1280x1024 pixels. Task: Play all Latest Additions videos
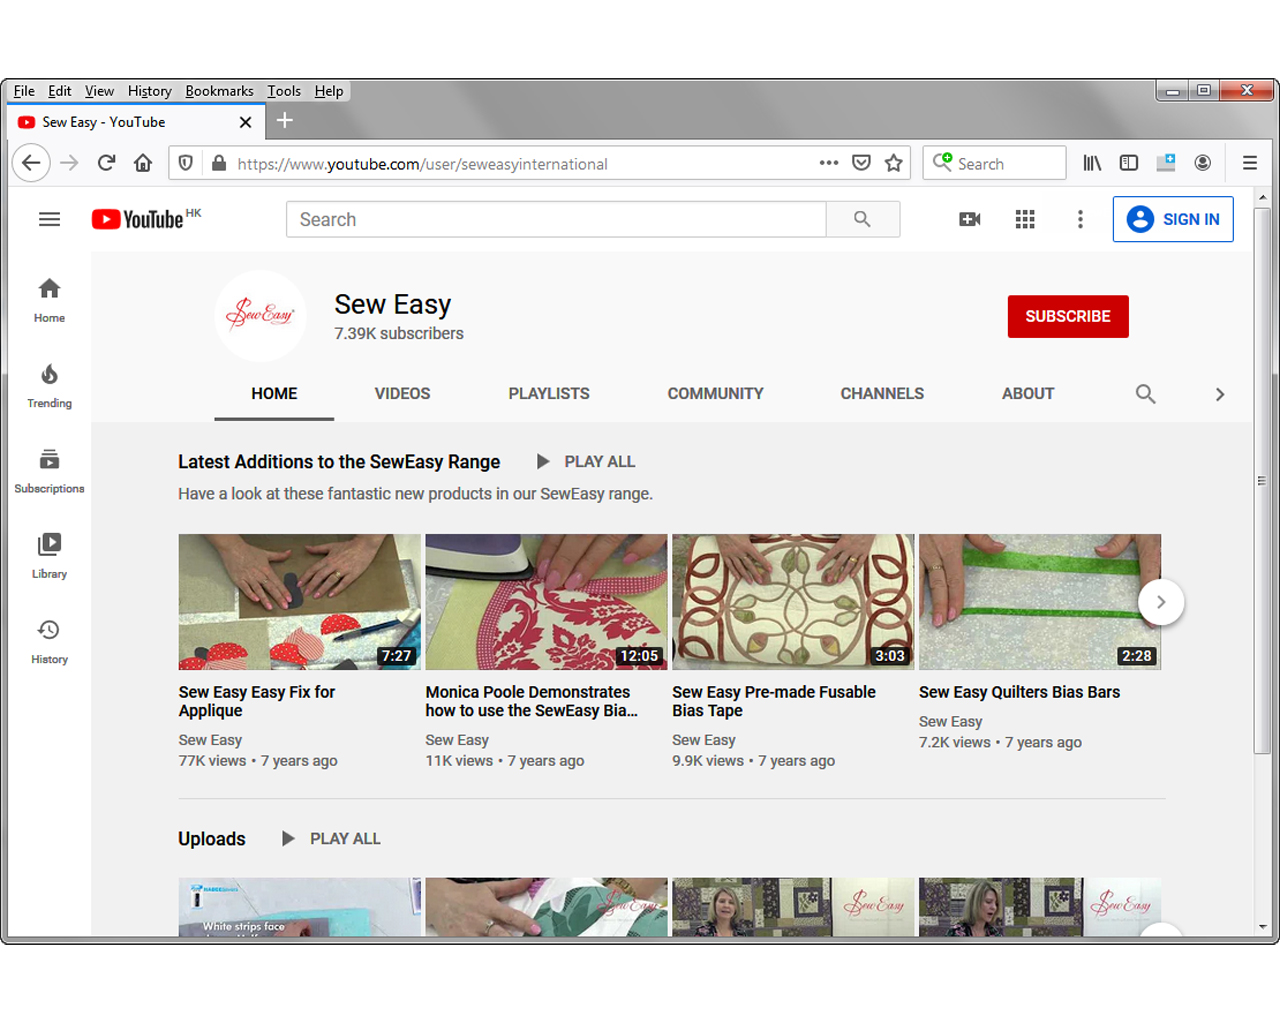point(586,462)
